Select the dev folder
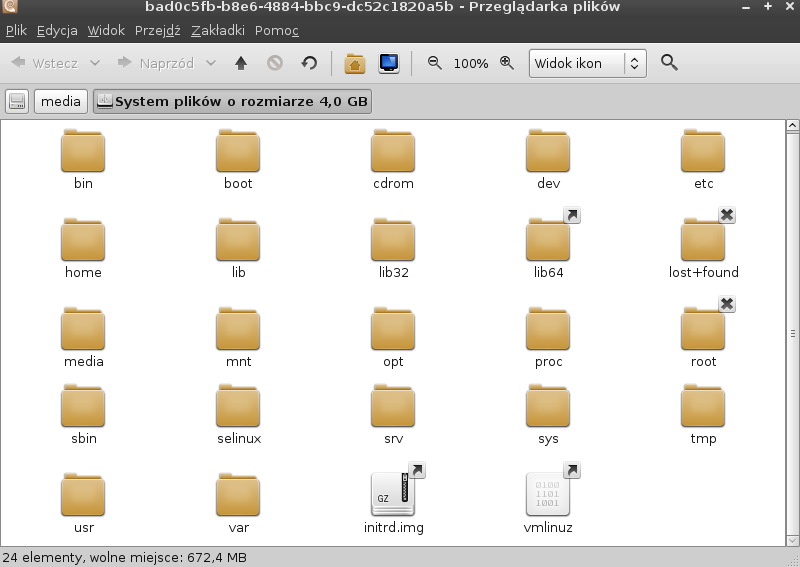 548,159
